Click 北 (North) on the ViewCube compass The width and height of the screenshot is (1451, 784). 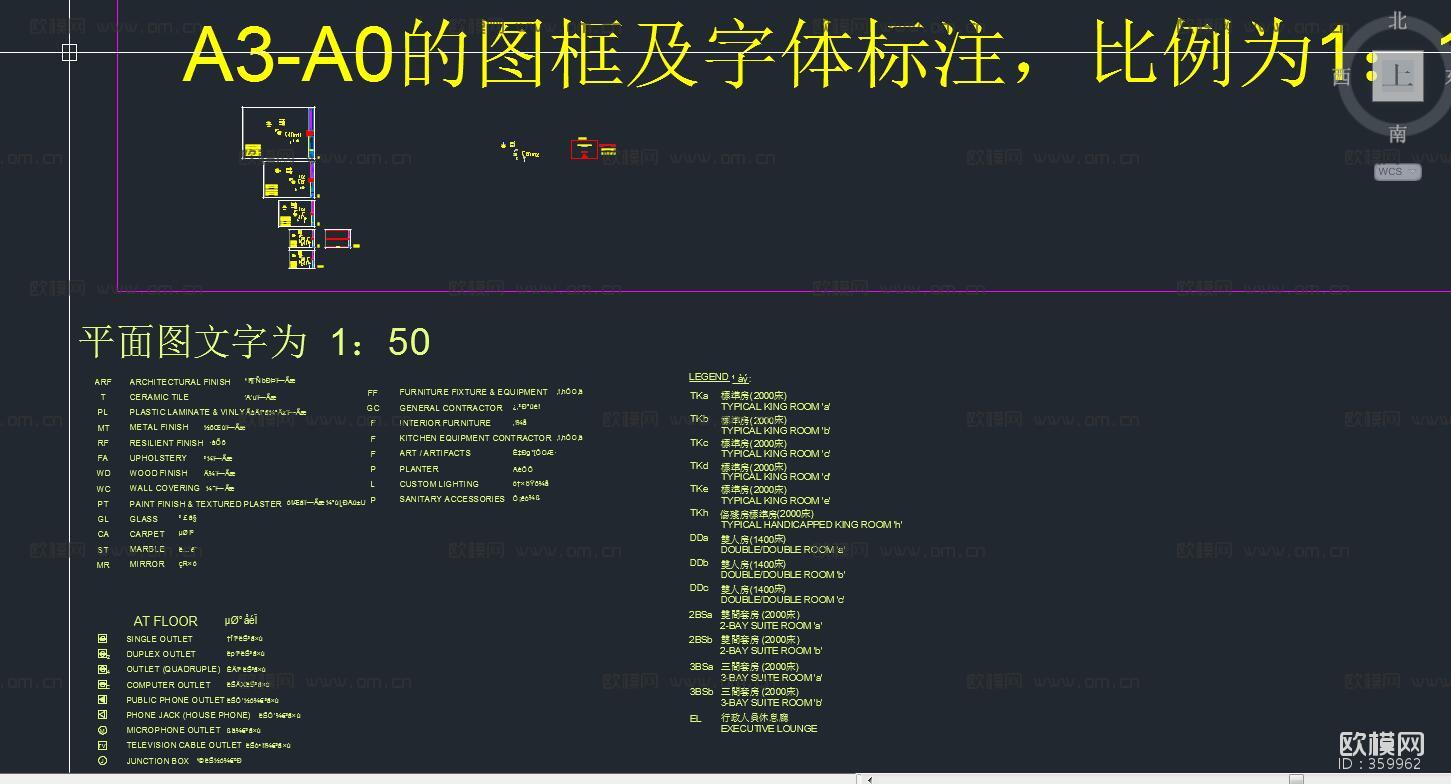click(1397, 20)
